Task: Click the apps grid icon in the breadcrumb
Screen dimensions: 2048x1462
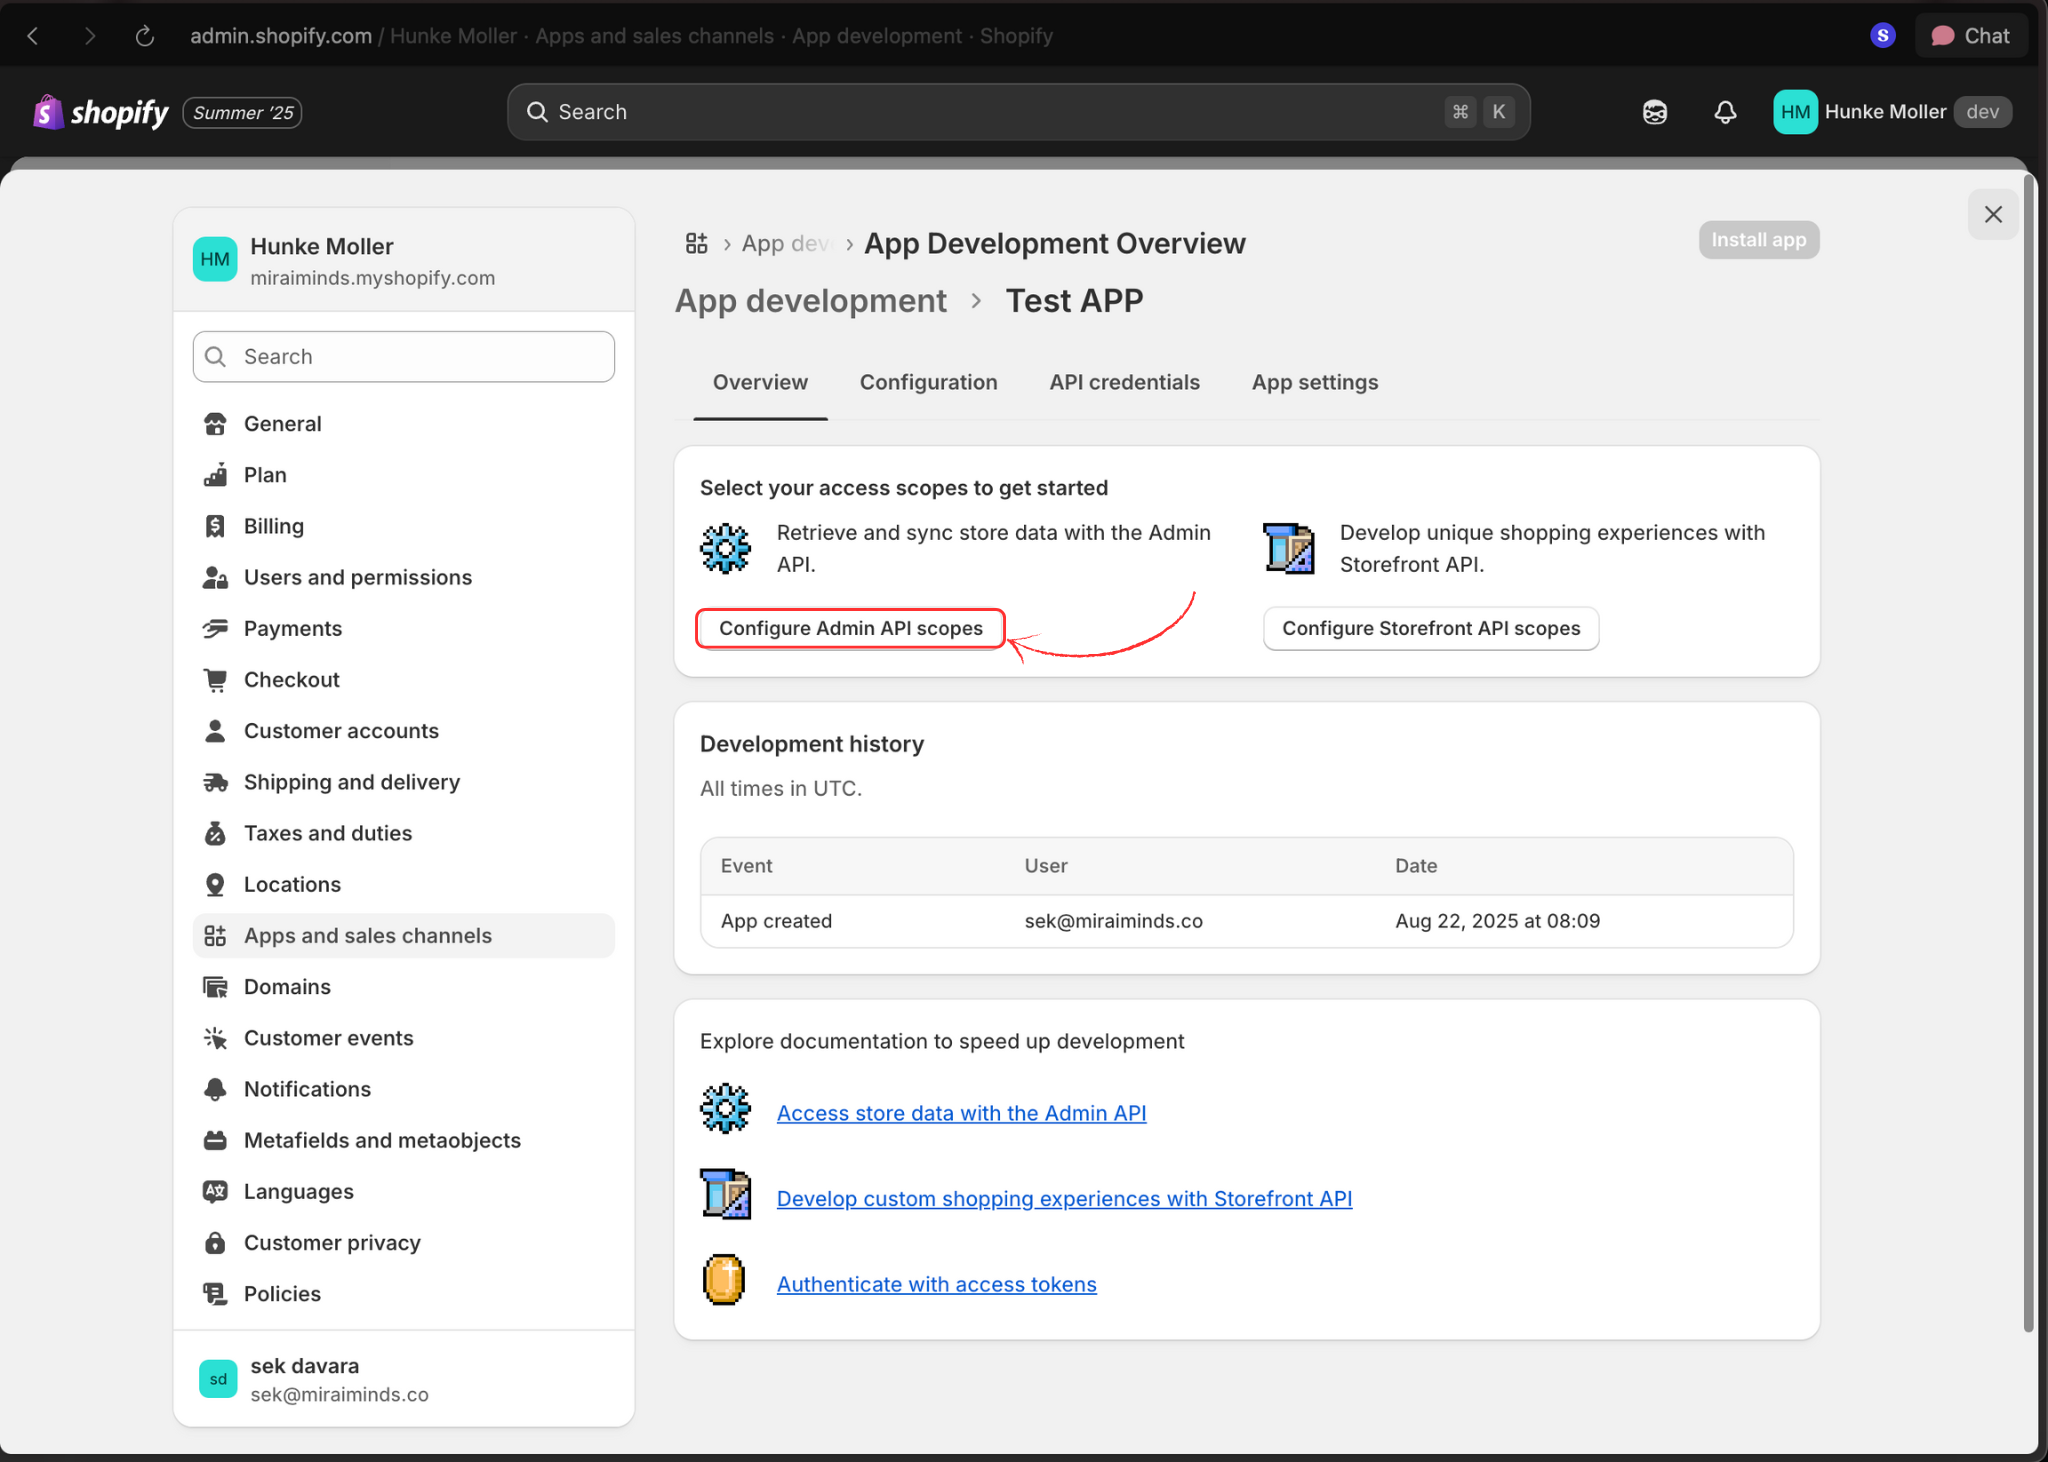Action: (x=697, y=243)
